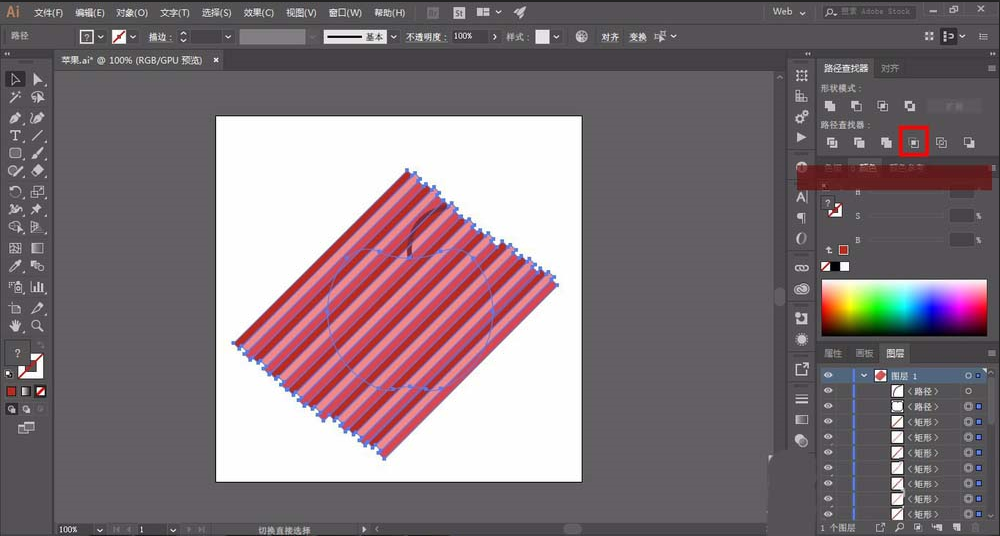The width and height of the screenshot is (1000, 536).
Task: Select the Scale tool
Action: click(38, 191)
